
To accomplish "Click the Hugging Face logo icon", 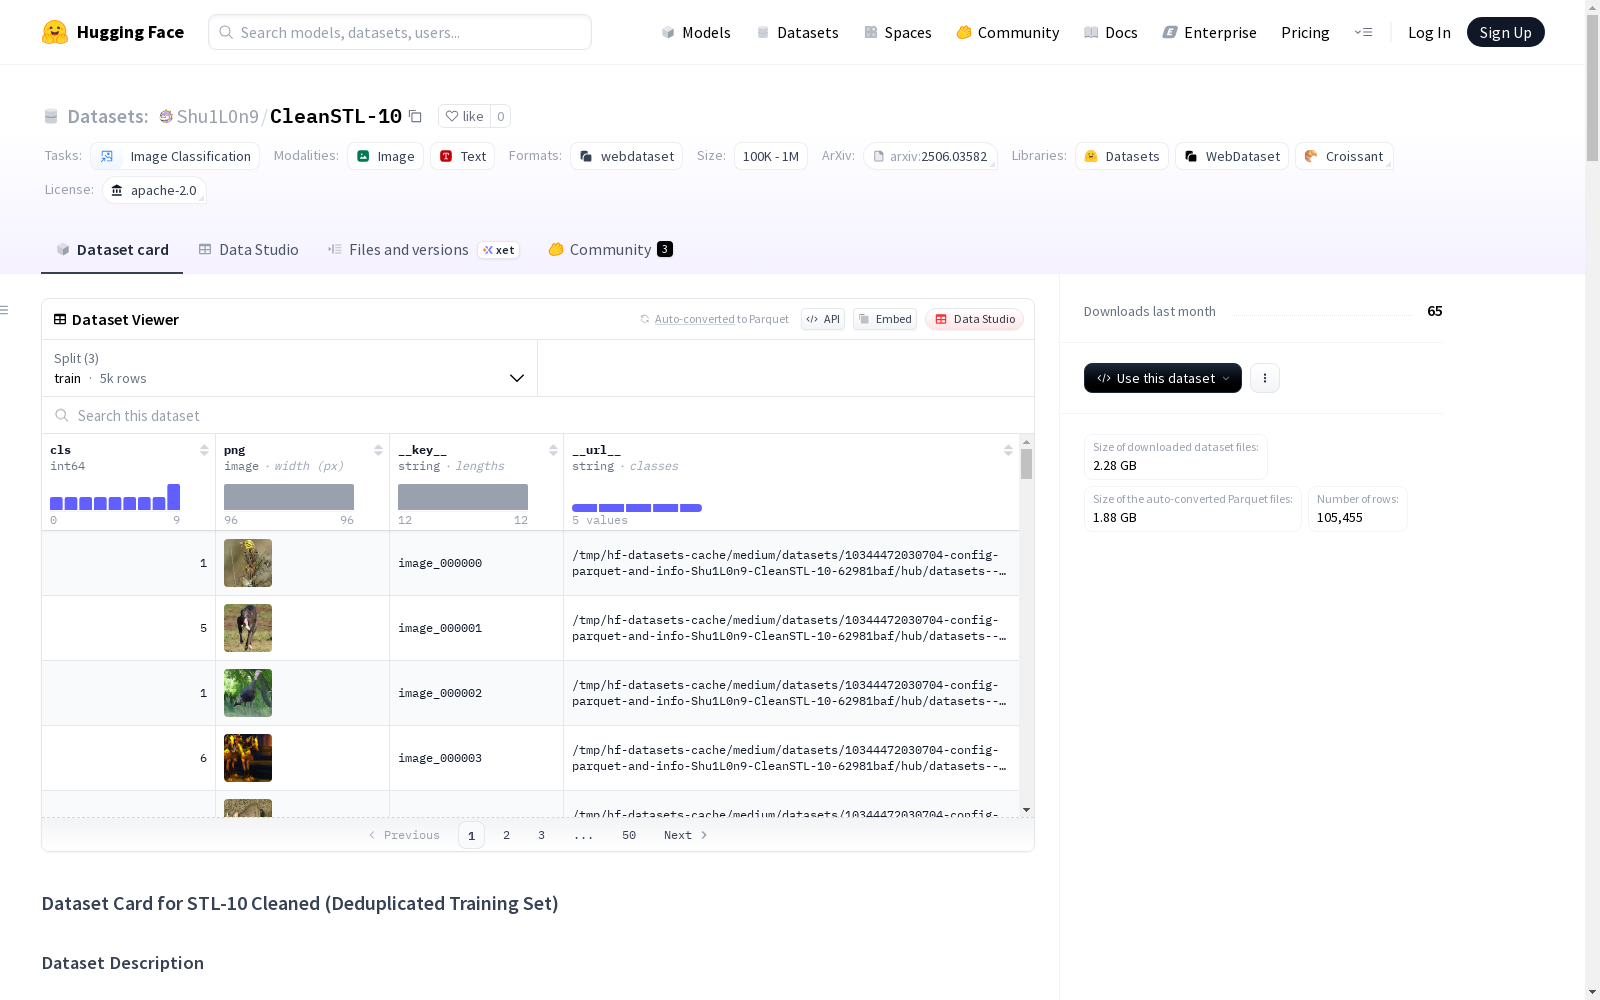I will tap(55, 32).
